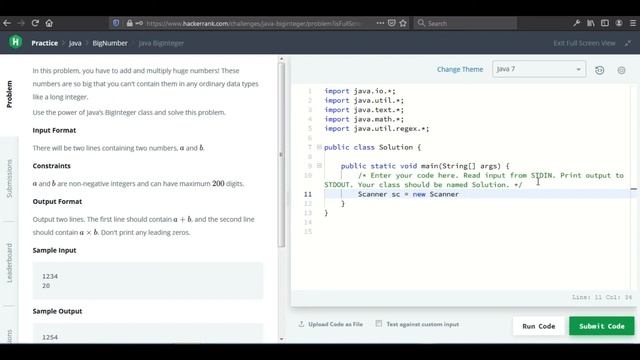Click the Run Code button
The width and height of the screenshot is (640, 360).
538,326
